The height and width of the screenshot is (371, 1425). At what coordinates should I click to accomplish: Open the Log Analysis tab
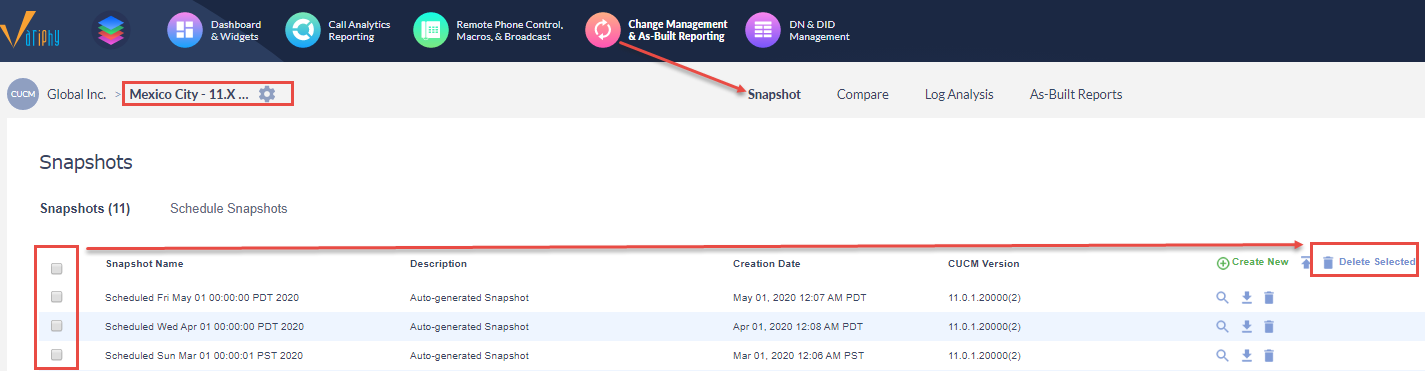coord(959,94)
